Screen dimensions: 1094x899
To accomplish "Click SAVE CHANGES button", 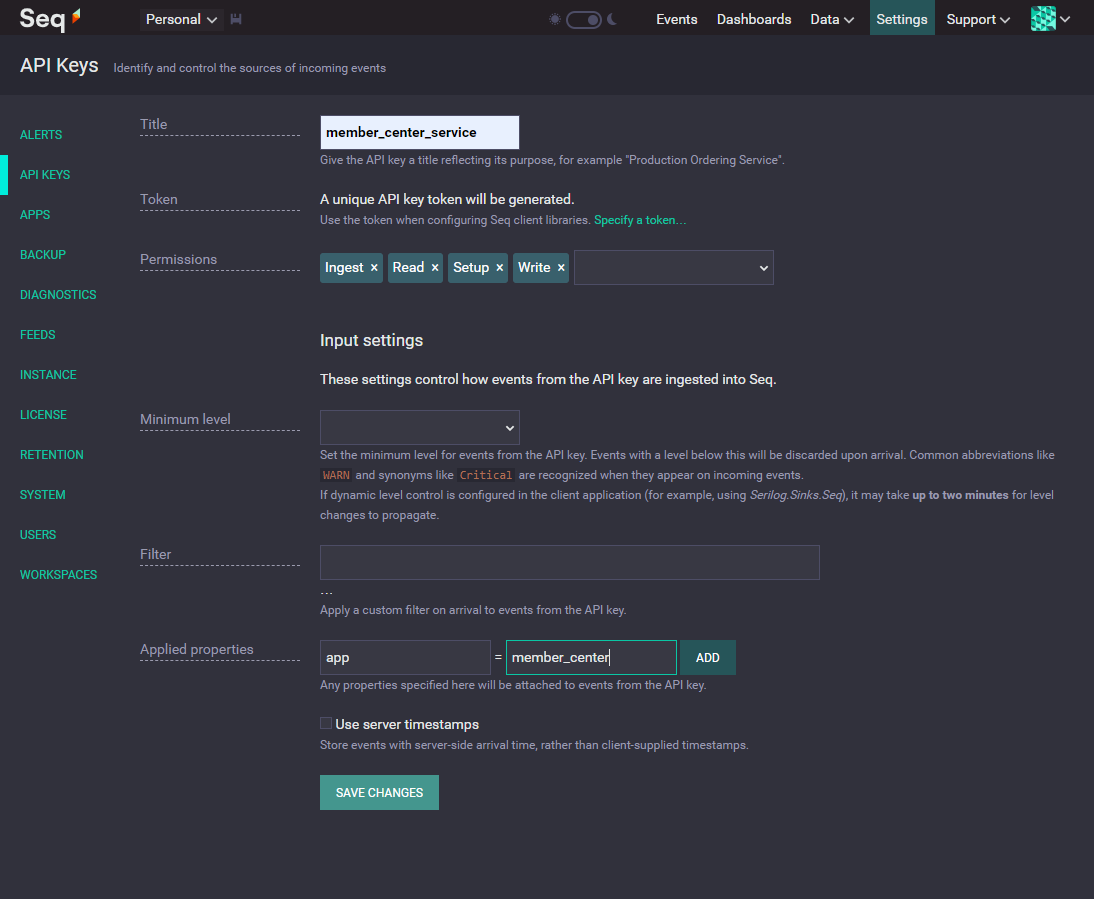I will [x=380, y=793].
